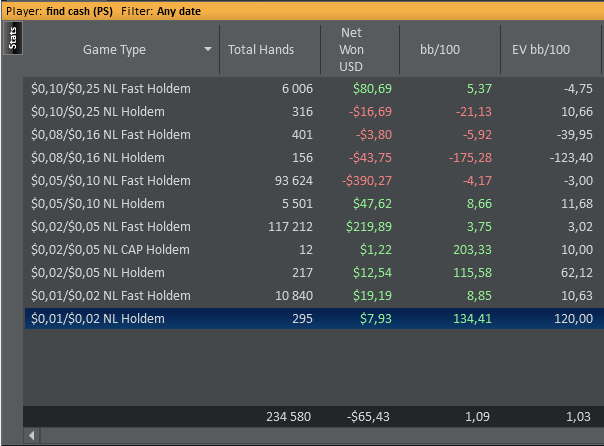Sort by the Game Type column header
This screenshot has height=446, width=604.
coord(114,49)
